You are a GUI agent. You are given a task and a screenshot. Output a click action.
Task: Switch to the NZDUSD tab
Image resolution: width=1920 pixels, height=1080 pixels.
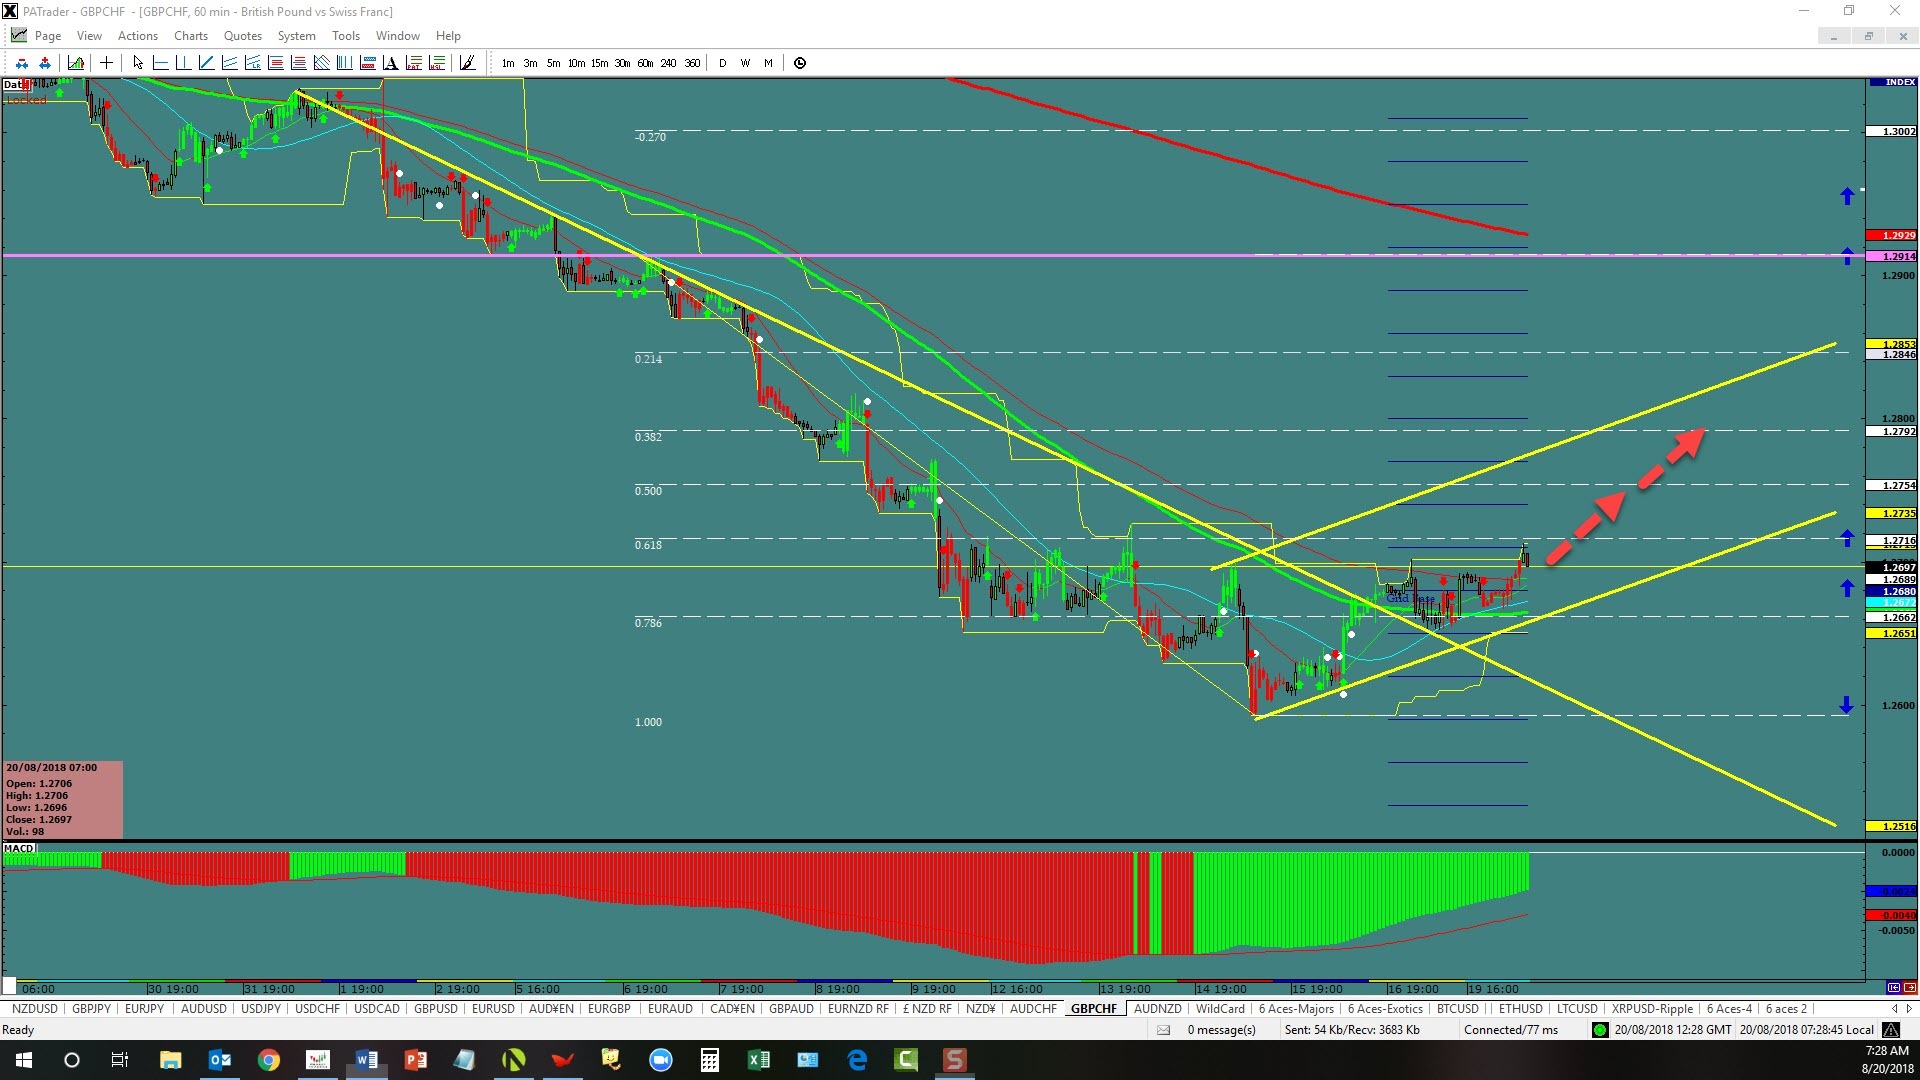pyautogui.click(x=35, y=1009)
